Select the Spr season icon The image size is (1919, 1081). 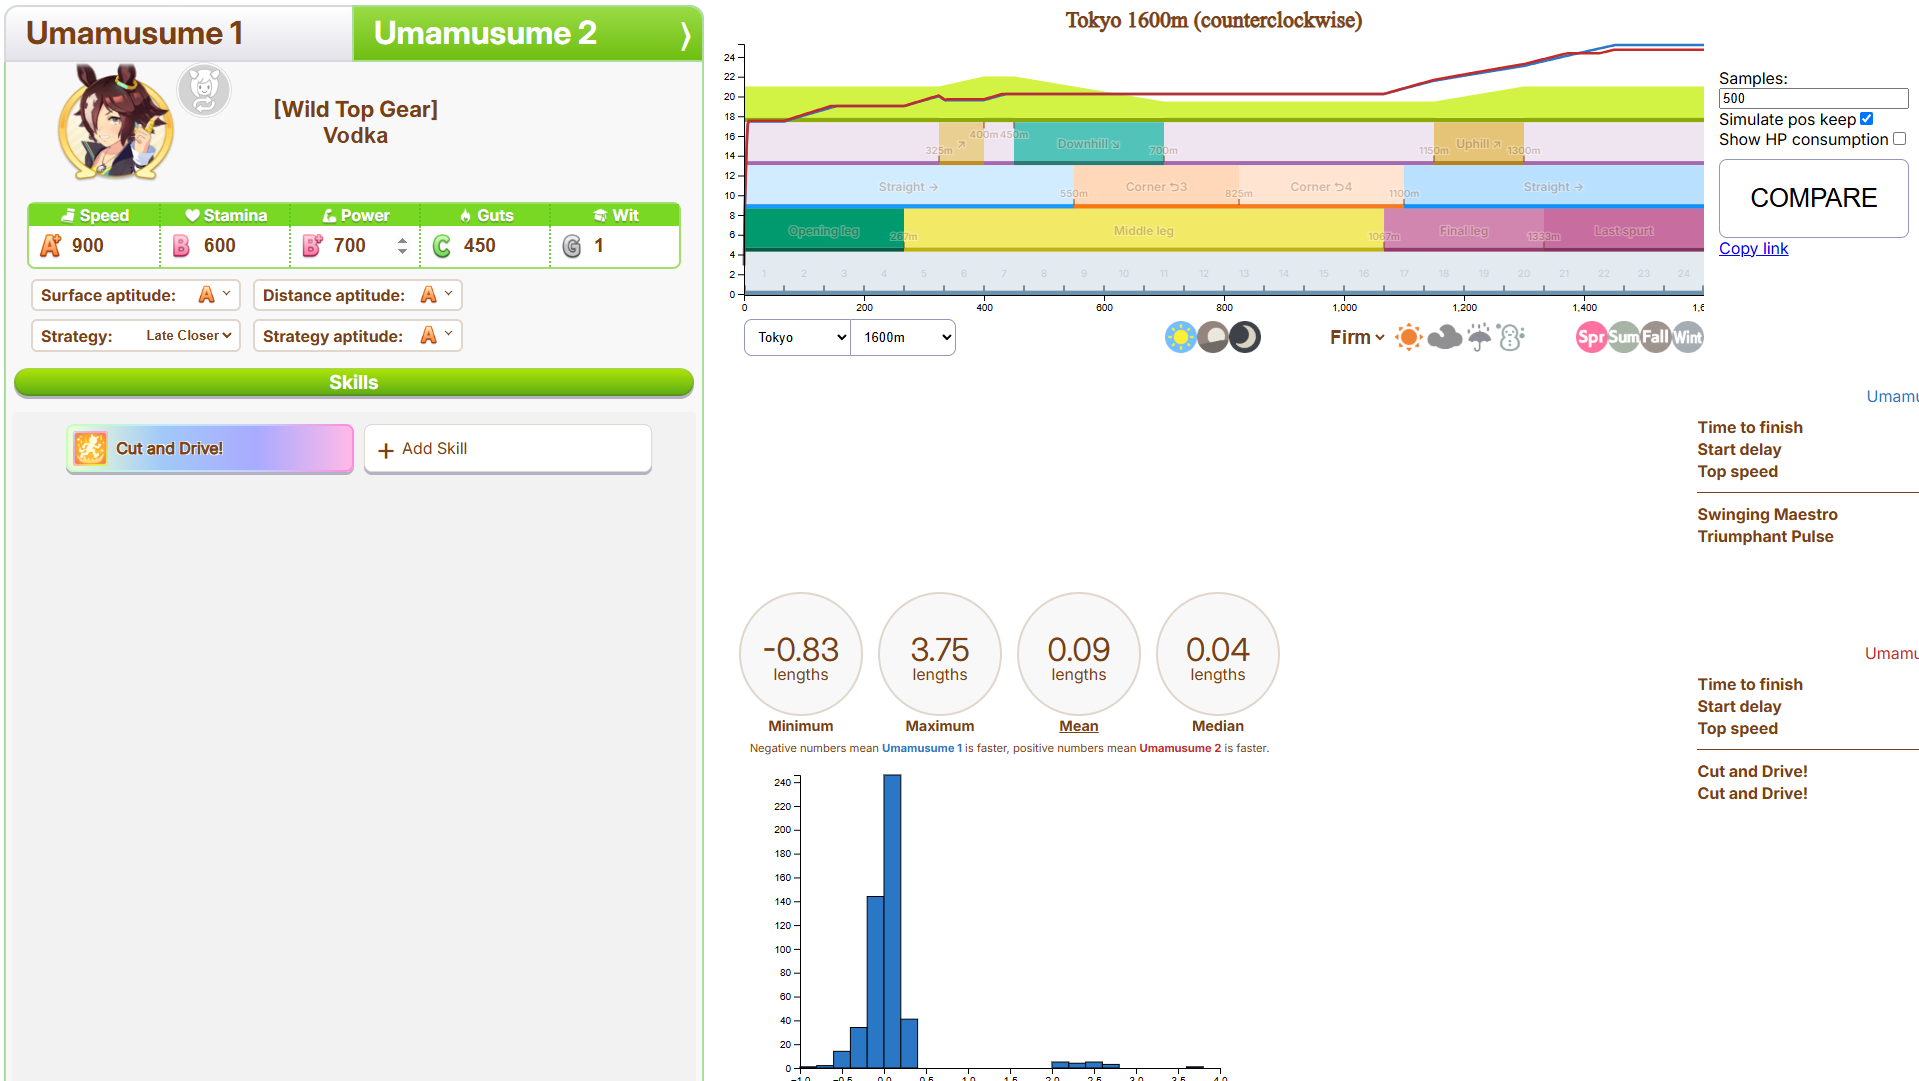click(1591, 337)
